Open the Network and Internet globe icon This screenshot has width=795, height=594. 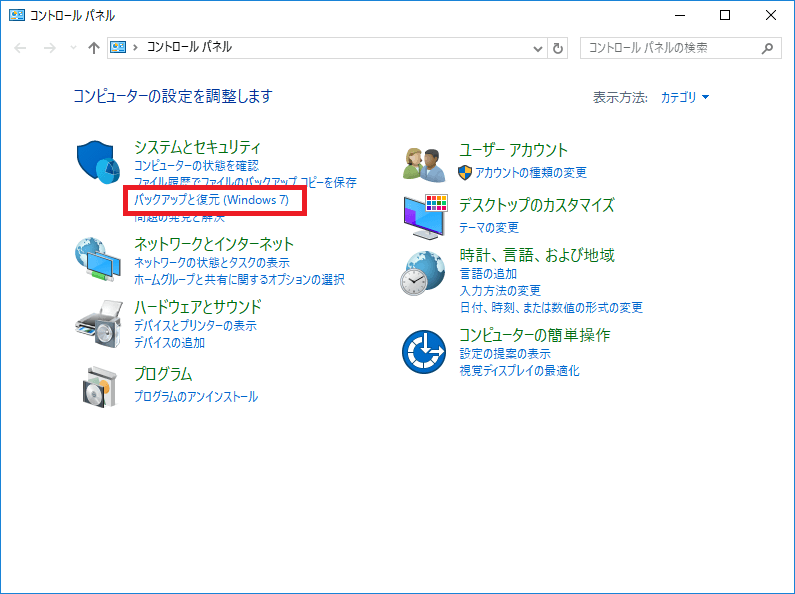coord(98,259)
